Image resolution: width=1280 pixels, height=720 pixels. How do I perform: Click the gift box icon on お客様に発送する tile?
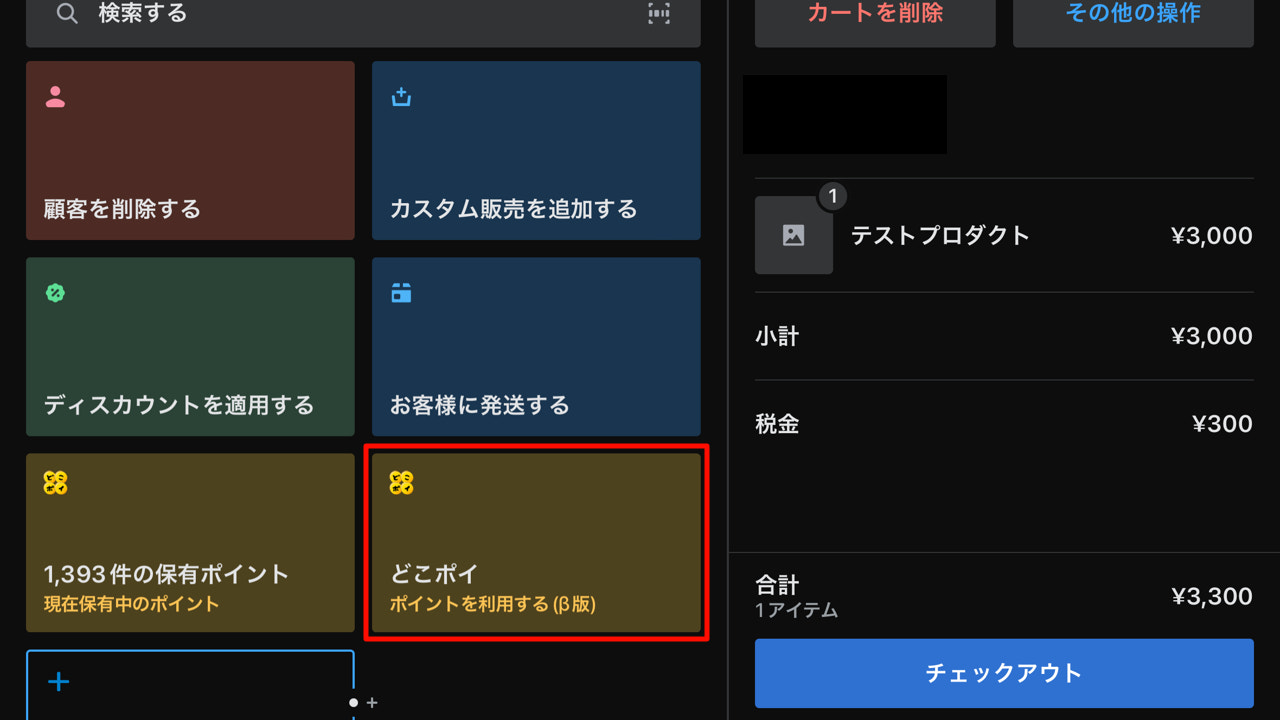[400, 293]
